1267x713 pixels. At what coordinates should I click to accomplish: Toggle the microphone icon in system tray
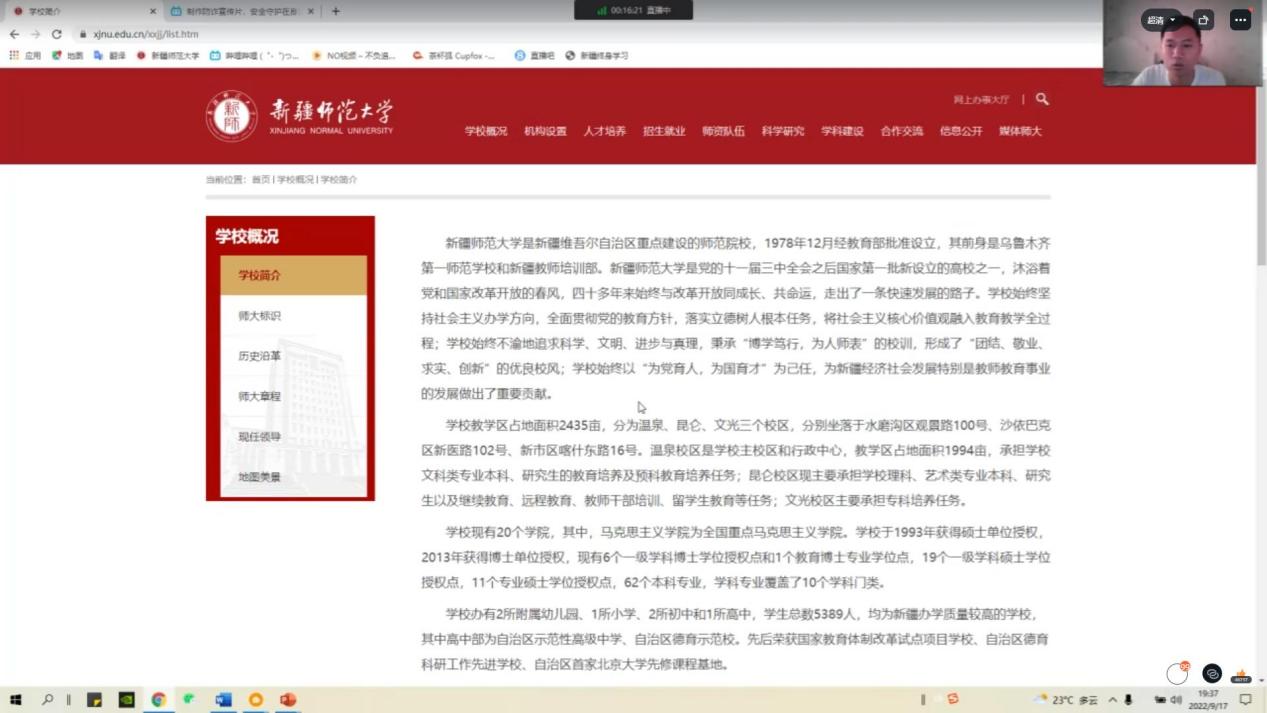pos(1128,700)
